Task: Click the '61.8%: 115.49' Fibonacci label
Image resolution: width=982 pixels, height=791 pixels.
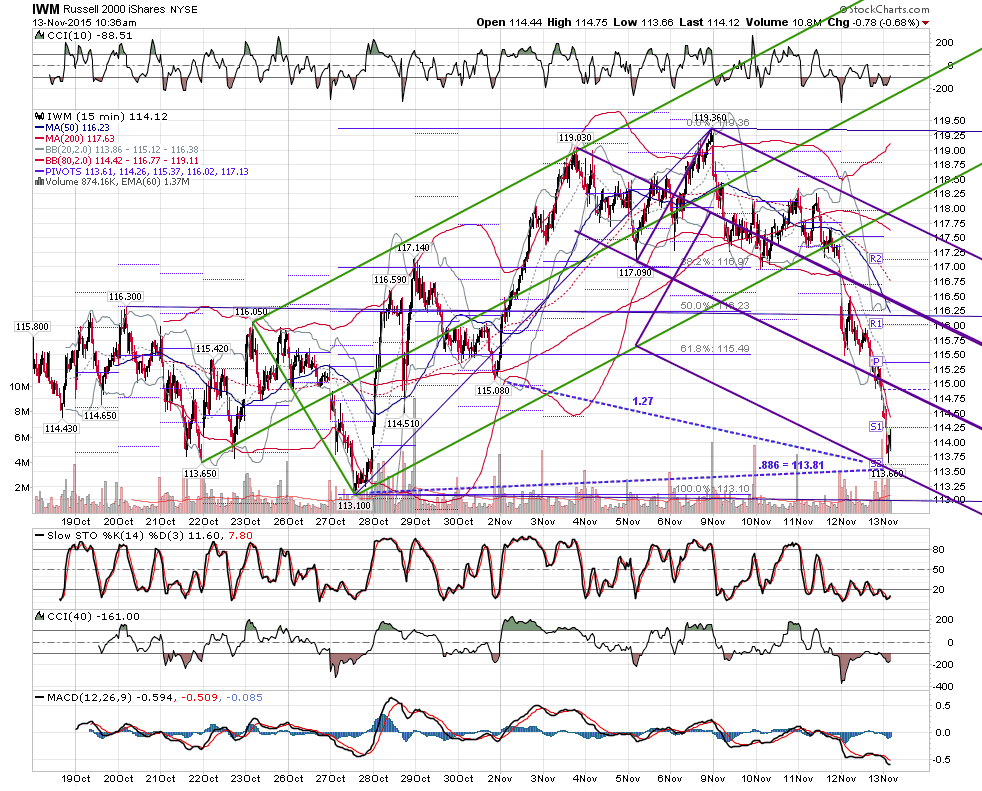Action: click(715, 349)
